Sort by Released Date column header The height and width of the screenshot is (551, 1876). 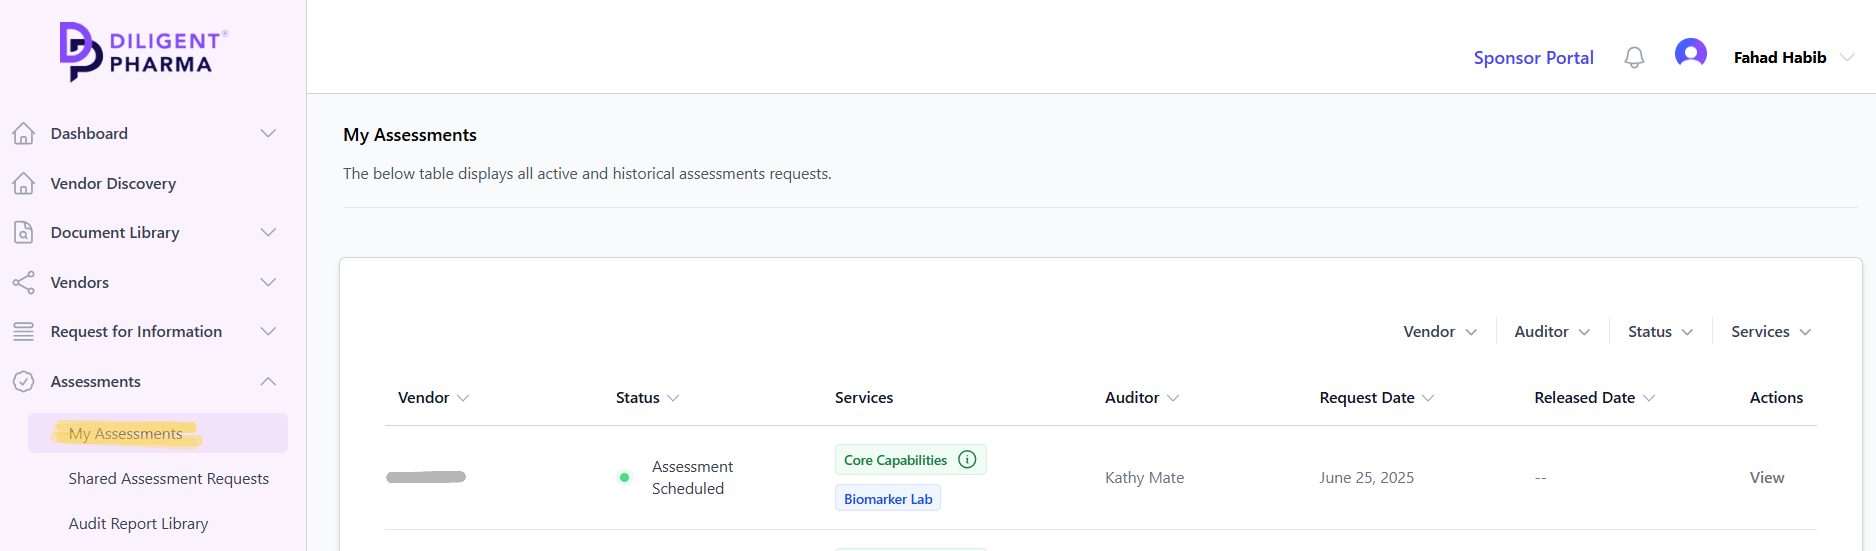1595,398
